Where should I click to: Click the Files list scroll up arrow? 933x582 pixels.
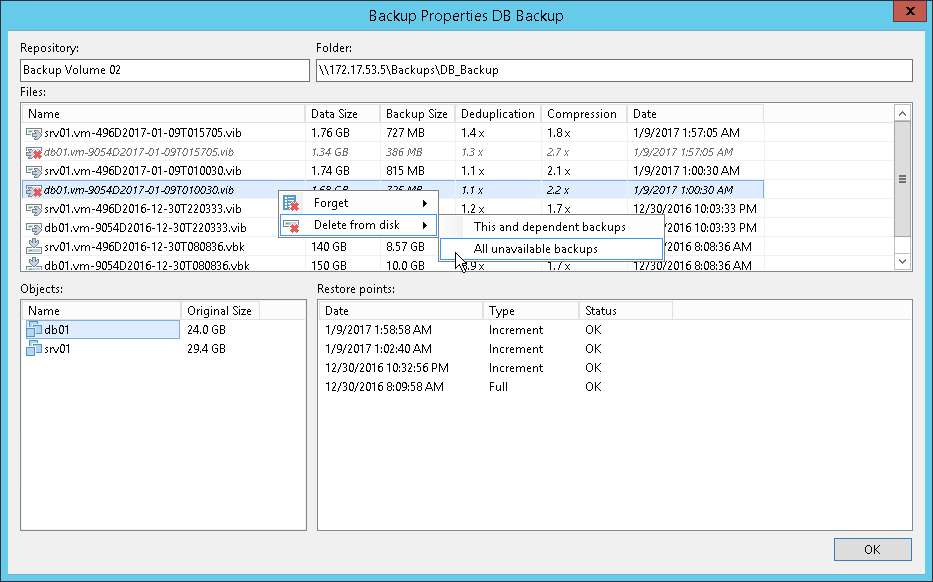point(902,113)
